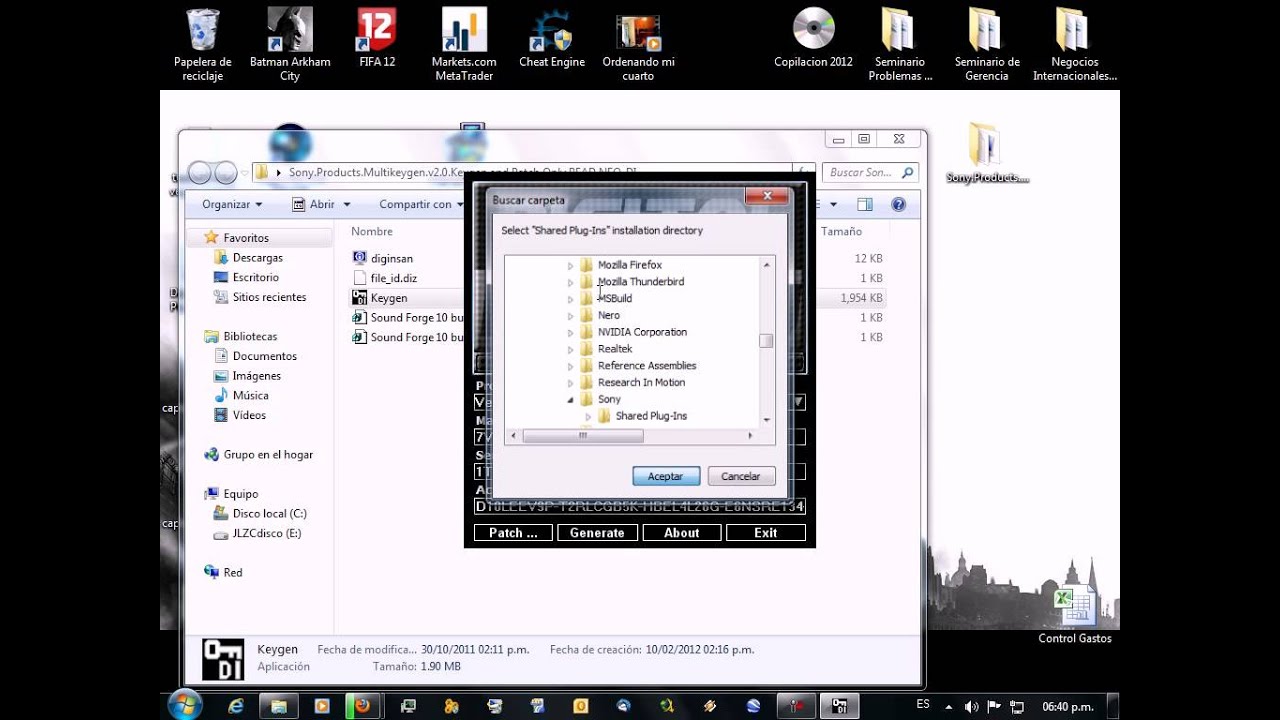Open Sitios recientes in the navigation pane
The image size is (1280, 720).
269,297
